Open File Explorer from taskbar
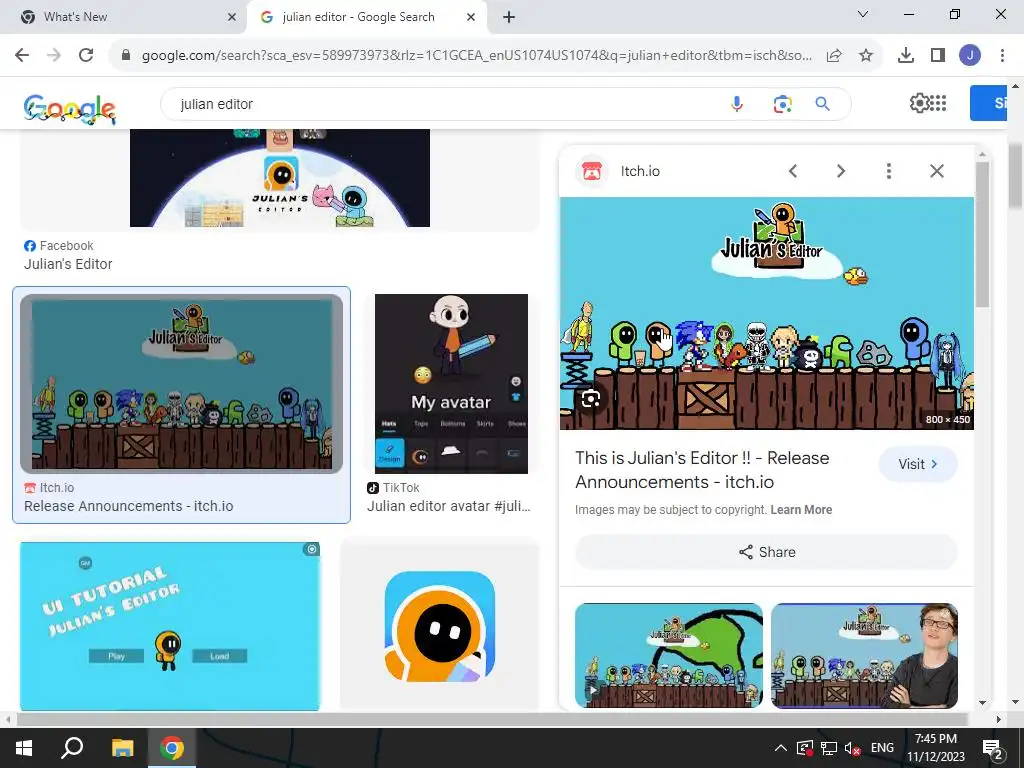 [x=122, y=748]
